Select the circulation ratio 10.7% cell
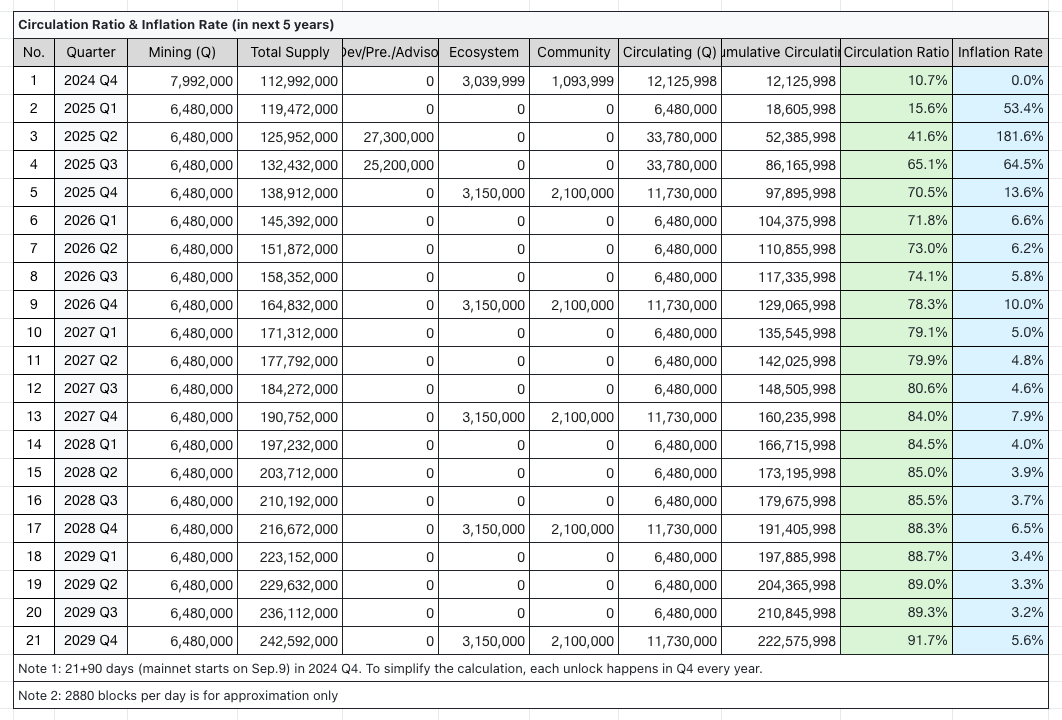This screenshot has width=1062, height=720. [896, 81]
